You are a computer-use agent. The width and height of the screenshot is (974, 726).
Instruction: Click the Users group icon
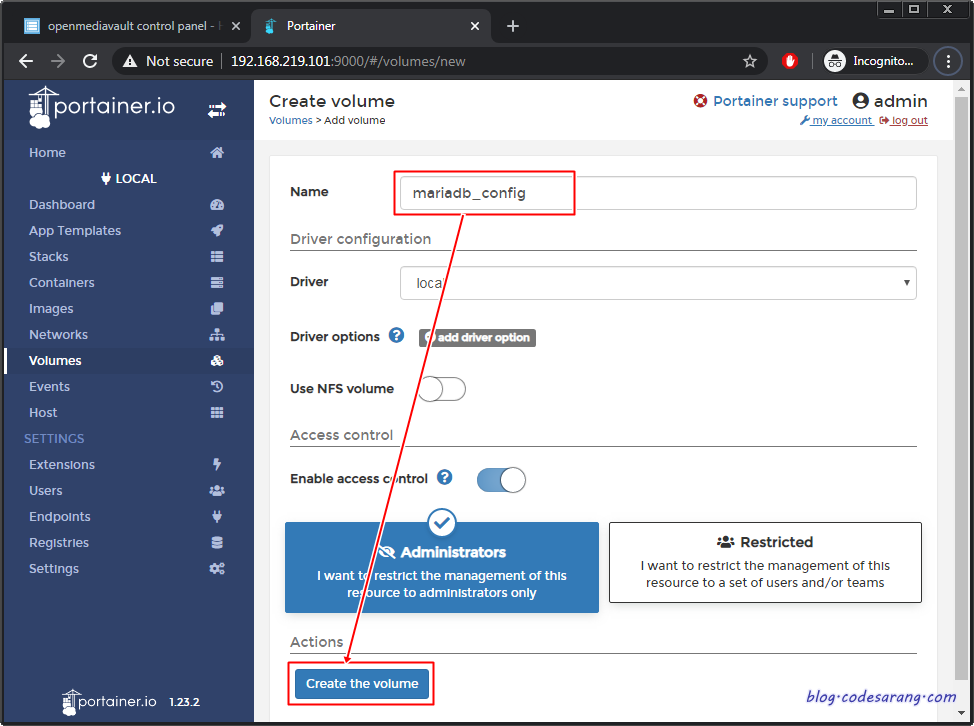point(217,491)
